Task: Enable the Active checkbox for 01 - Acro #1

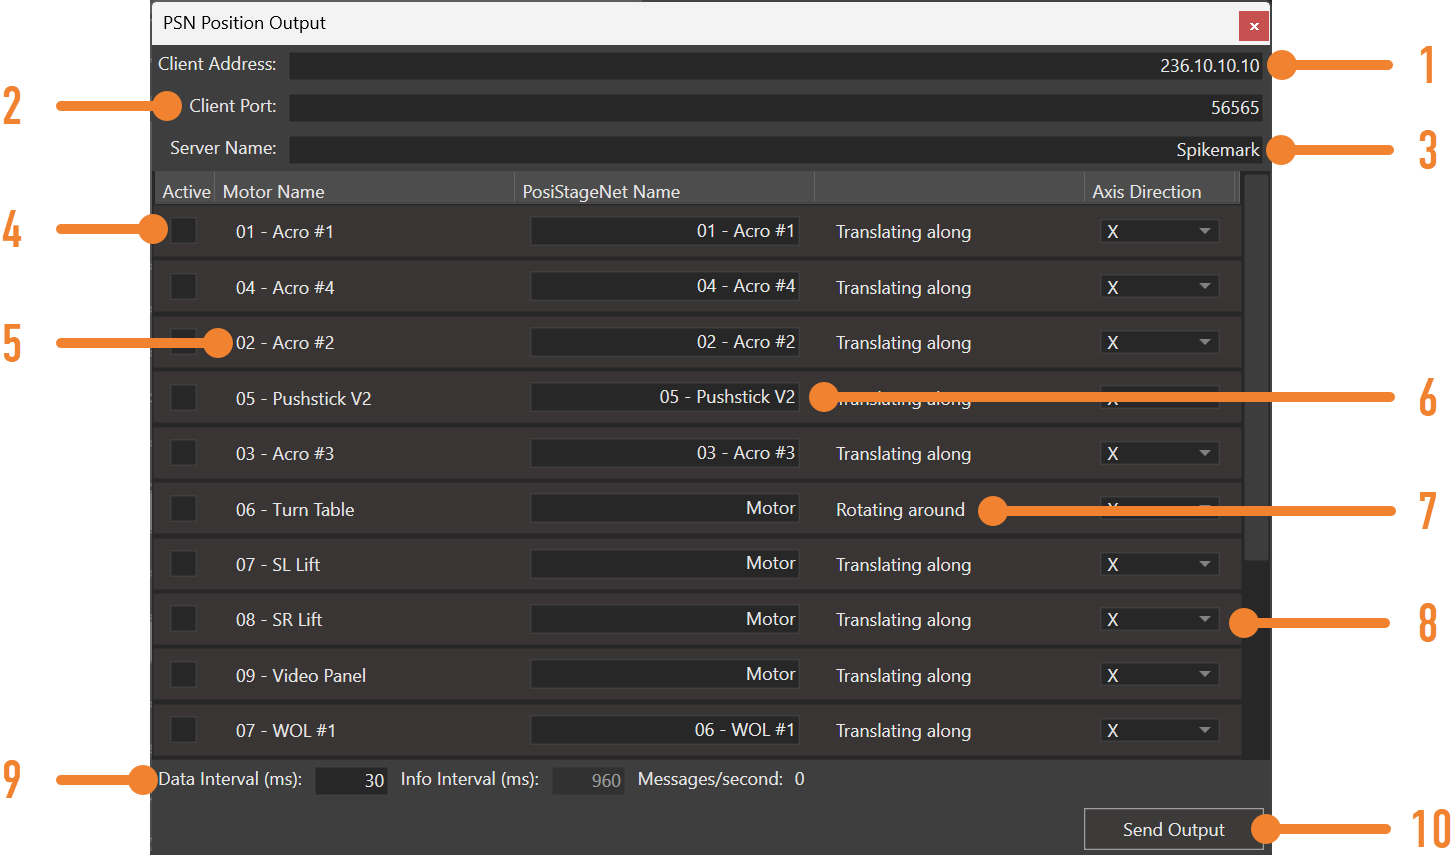Action: point(183,231)
